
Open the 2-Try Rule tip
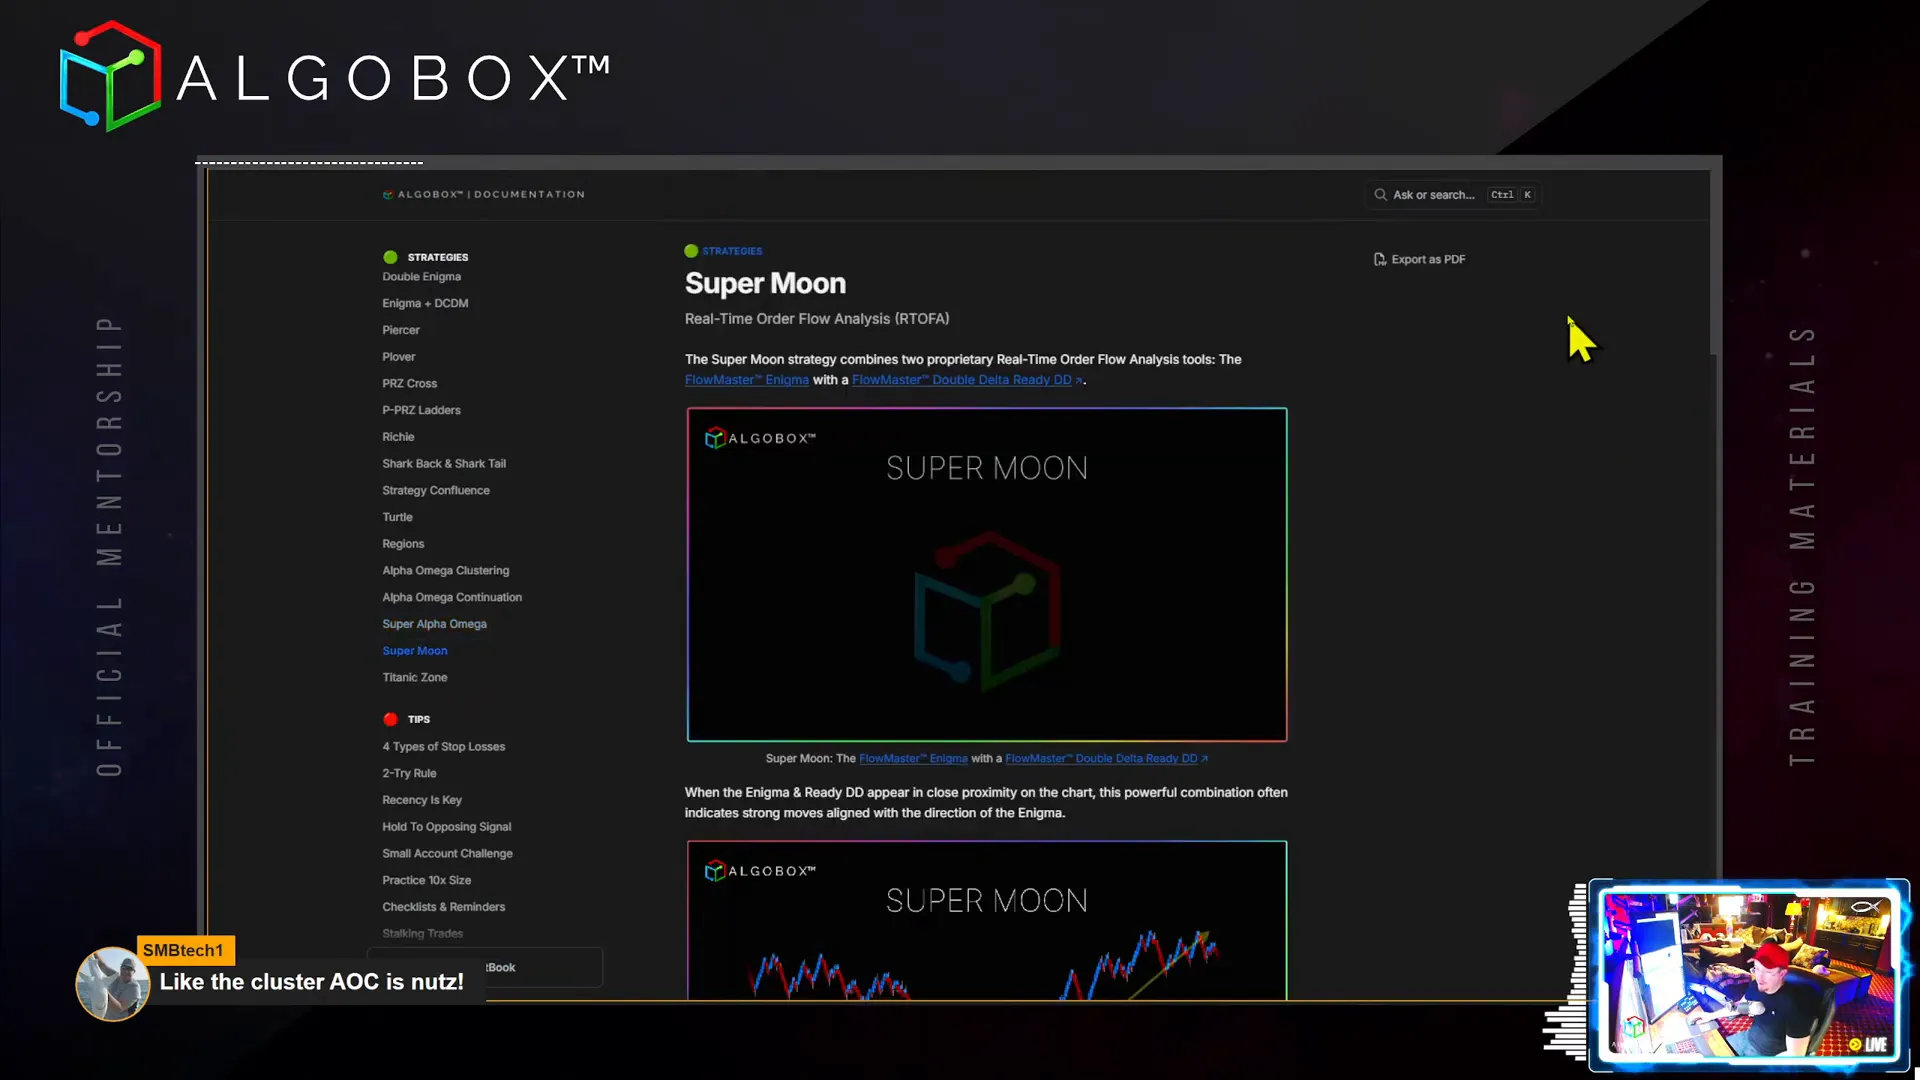[409, 774]
